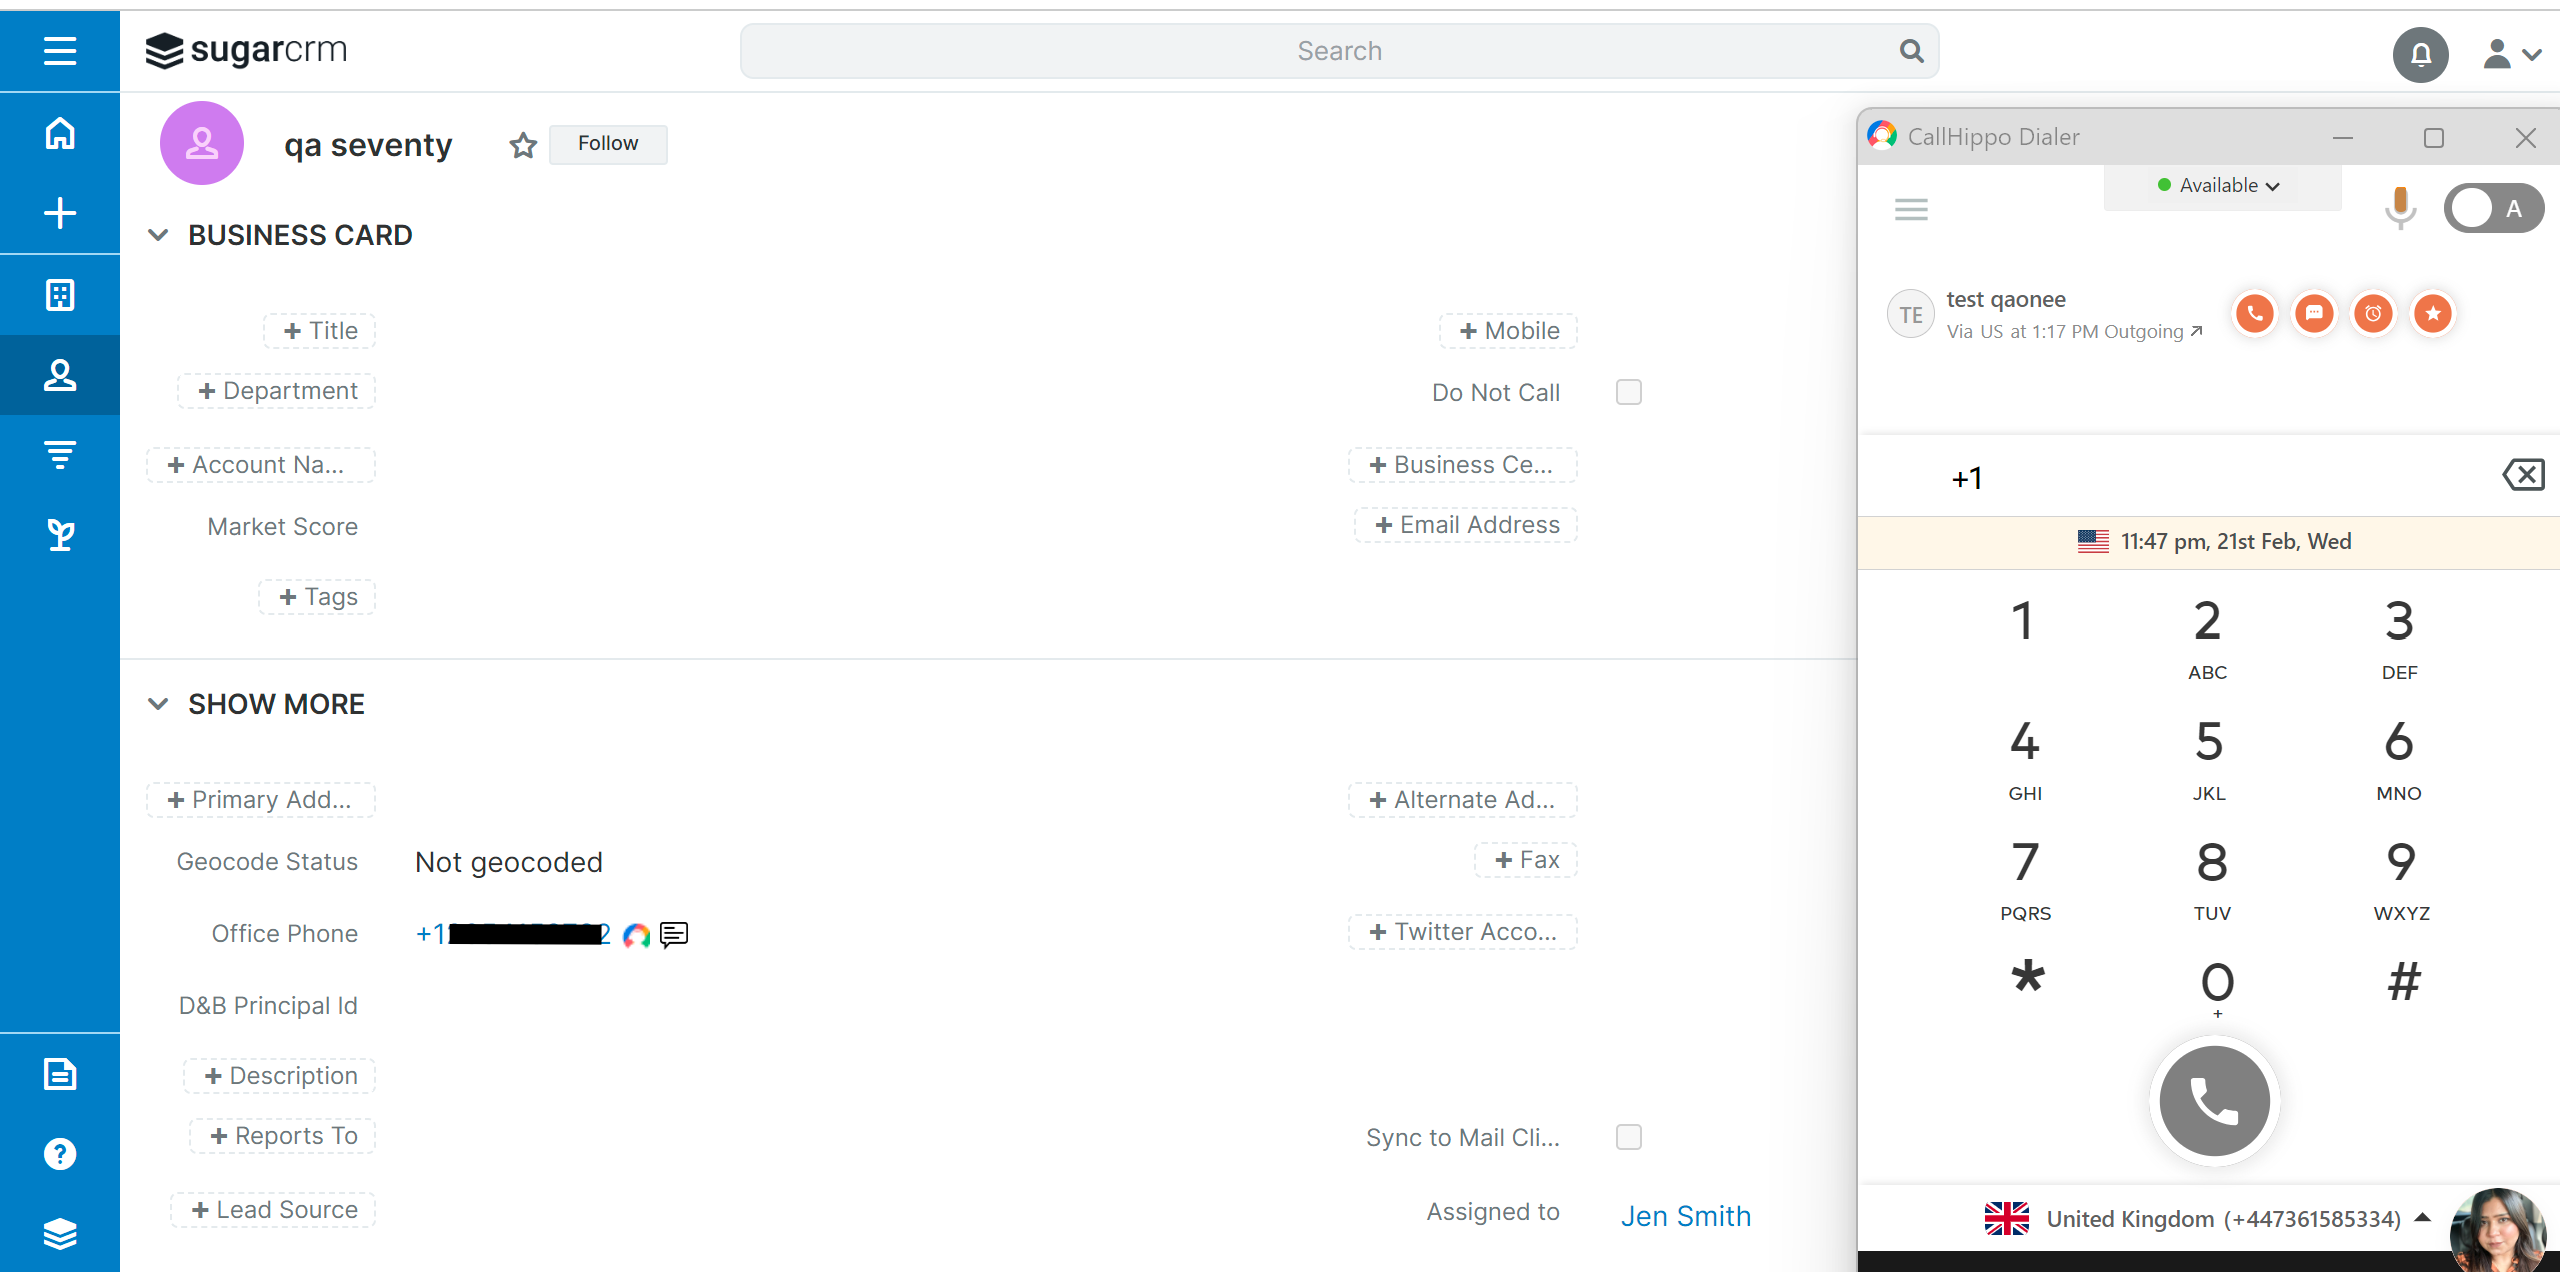Screen dimensions: 2560x1272
Task: Call test qaonee via orange phone icon
Action: coord(2255,314)
